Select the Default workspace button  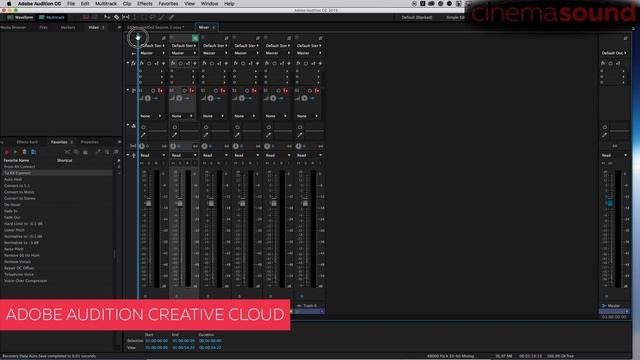click(417, 18)
